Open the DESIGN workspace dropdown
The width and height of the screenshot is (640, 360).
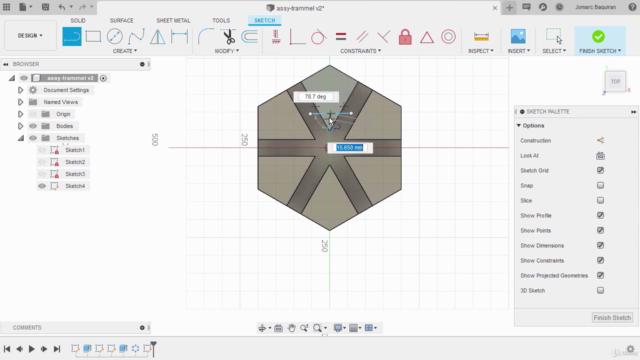click(x=30, y=36)
